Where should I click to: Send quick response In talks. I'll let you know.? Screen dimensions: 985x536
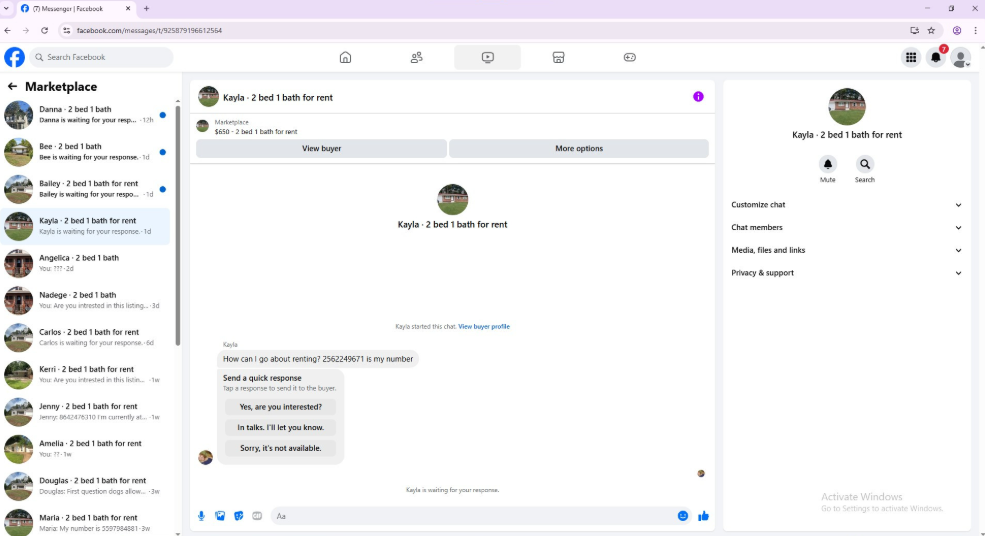coord(280,427)
